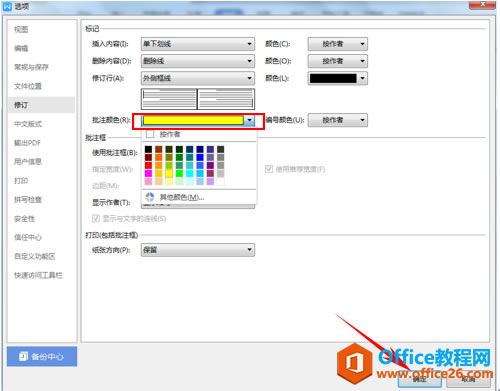Click the 其他颜色(M)... option

[199, 197]
